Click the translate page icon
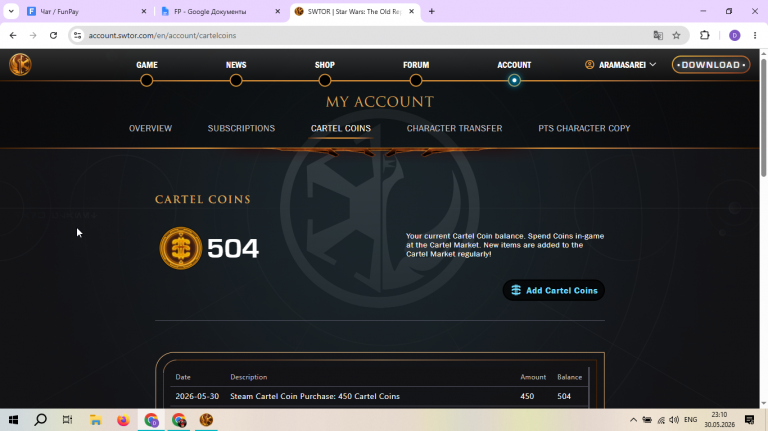 point(658,35)
